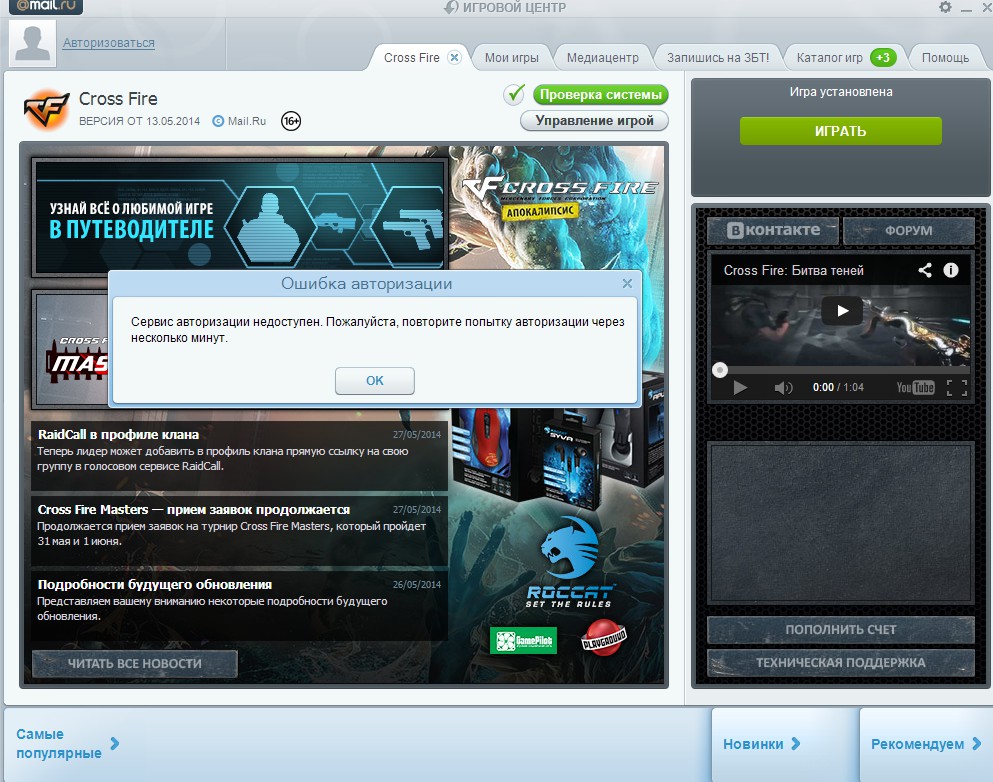Click the video share icon
This screenshot has width=993, height=782.
pyautogui.click(x=925, y=270)
